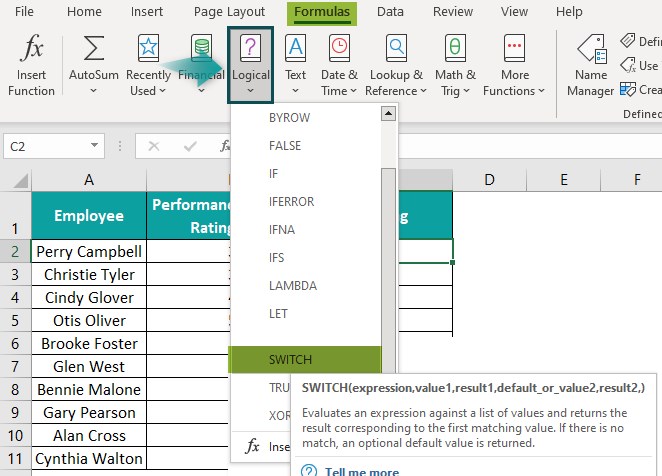Choose FALSE from Logical list

306,146
